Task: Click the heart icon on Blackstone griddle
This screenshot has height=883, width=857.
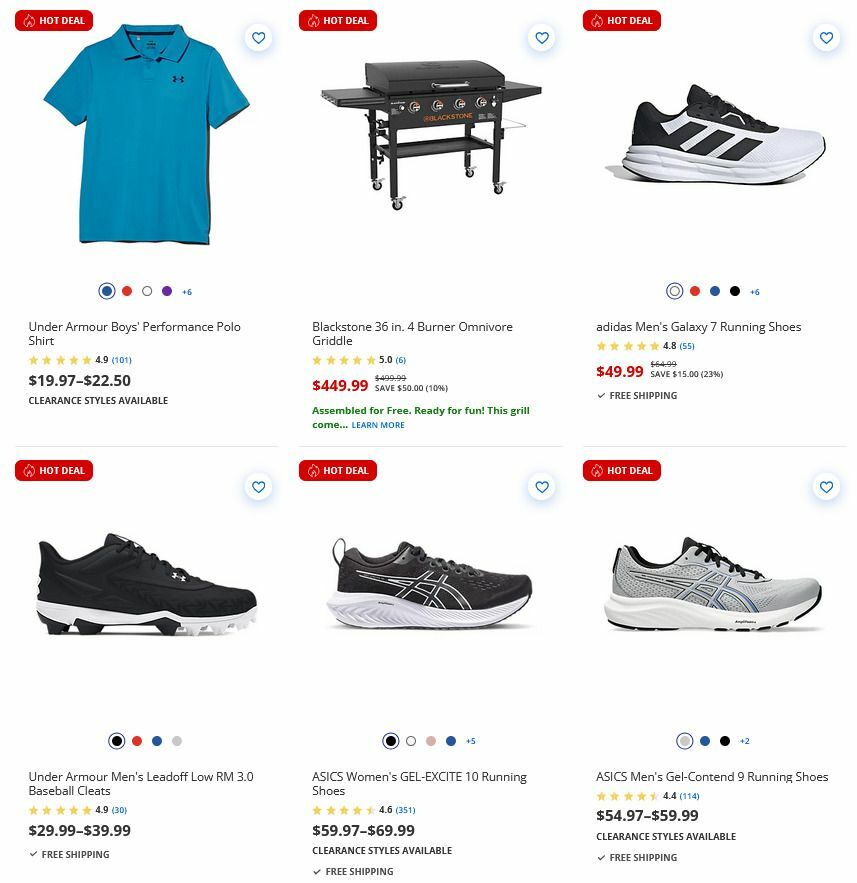Action: tap(542, 38)
